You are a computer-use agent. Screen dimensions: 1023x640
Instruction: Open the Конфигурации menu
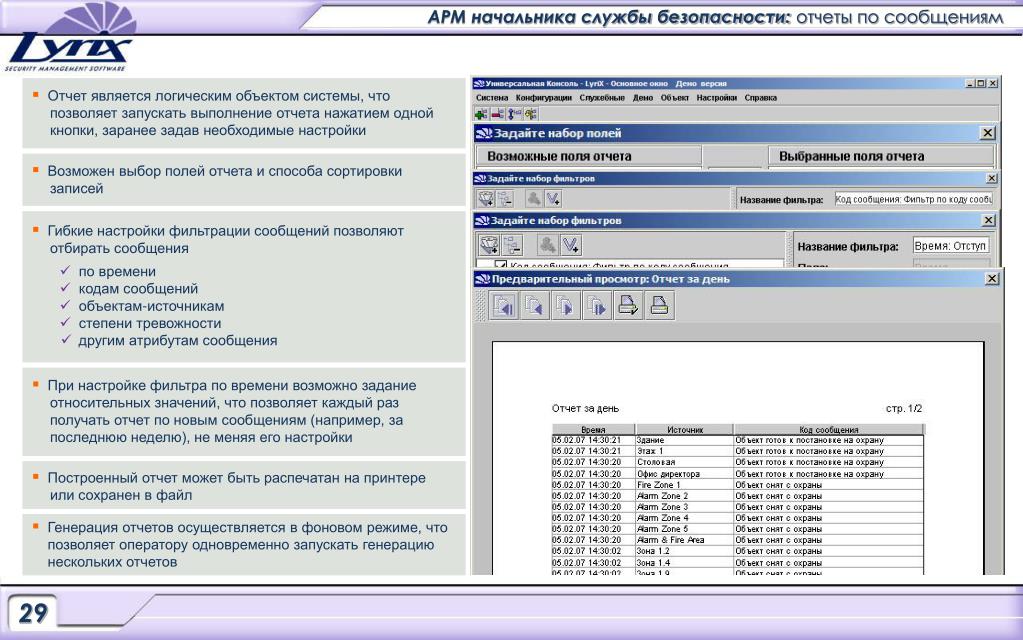(543, 98)
